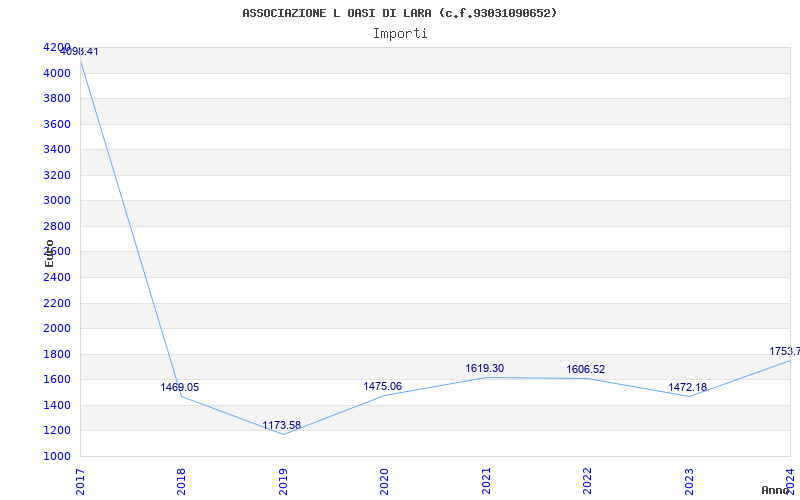Screen dimensions: 800x500
Task: Click the x-axis year 2017
Action: click(x=80, y=481)
